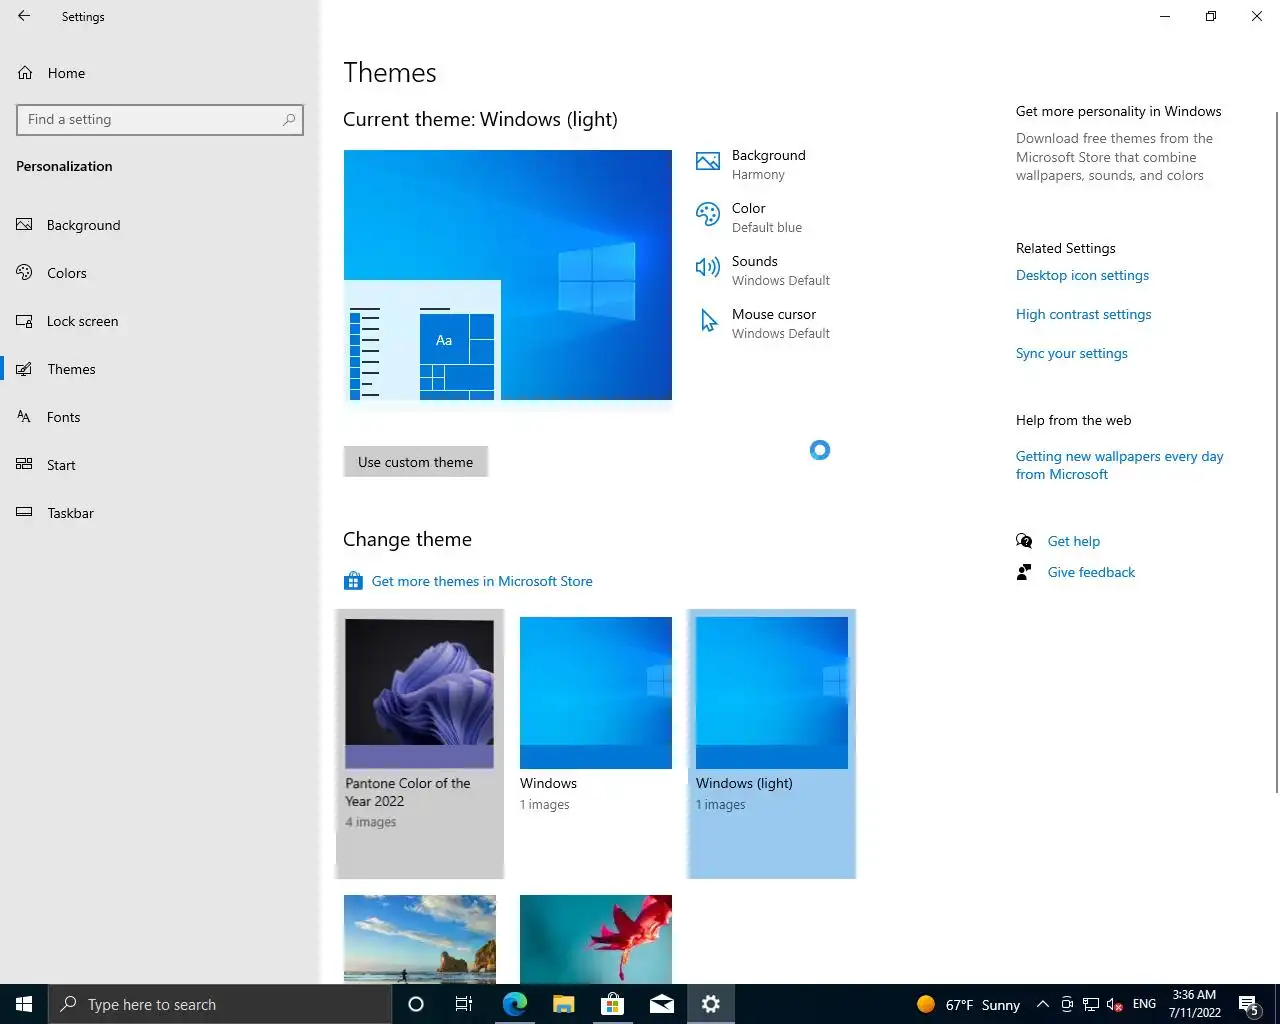Apply Pantone Color of the Year 2022 theme
Viewport: 1280px width, 1024px height.
420,743
